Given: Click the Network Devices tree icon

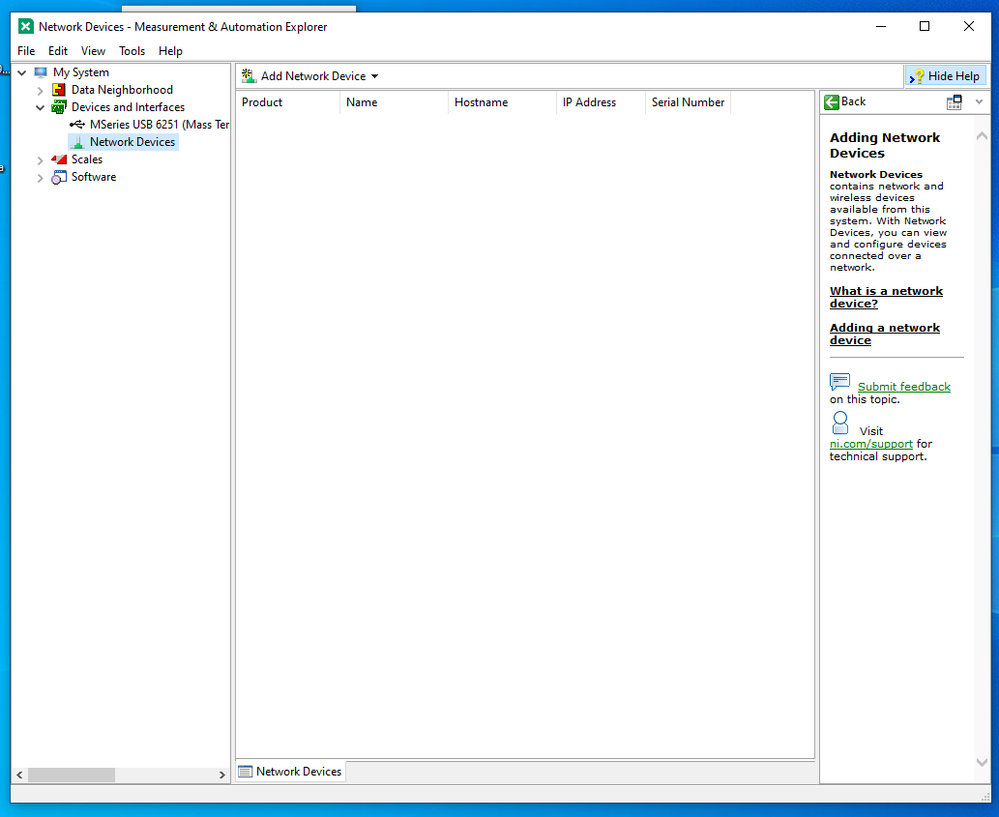Looking at the screenshot, I should (x=77, y=142).
